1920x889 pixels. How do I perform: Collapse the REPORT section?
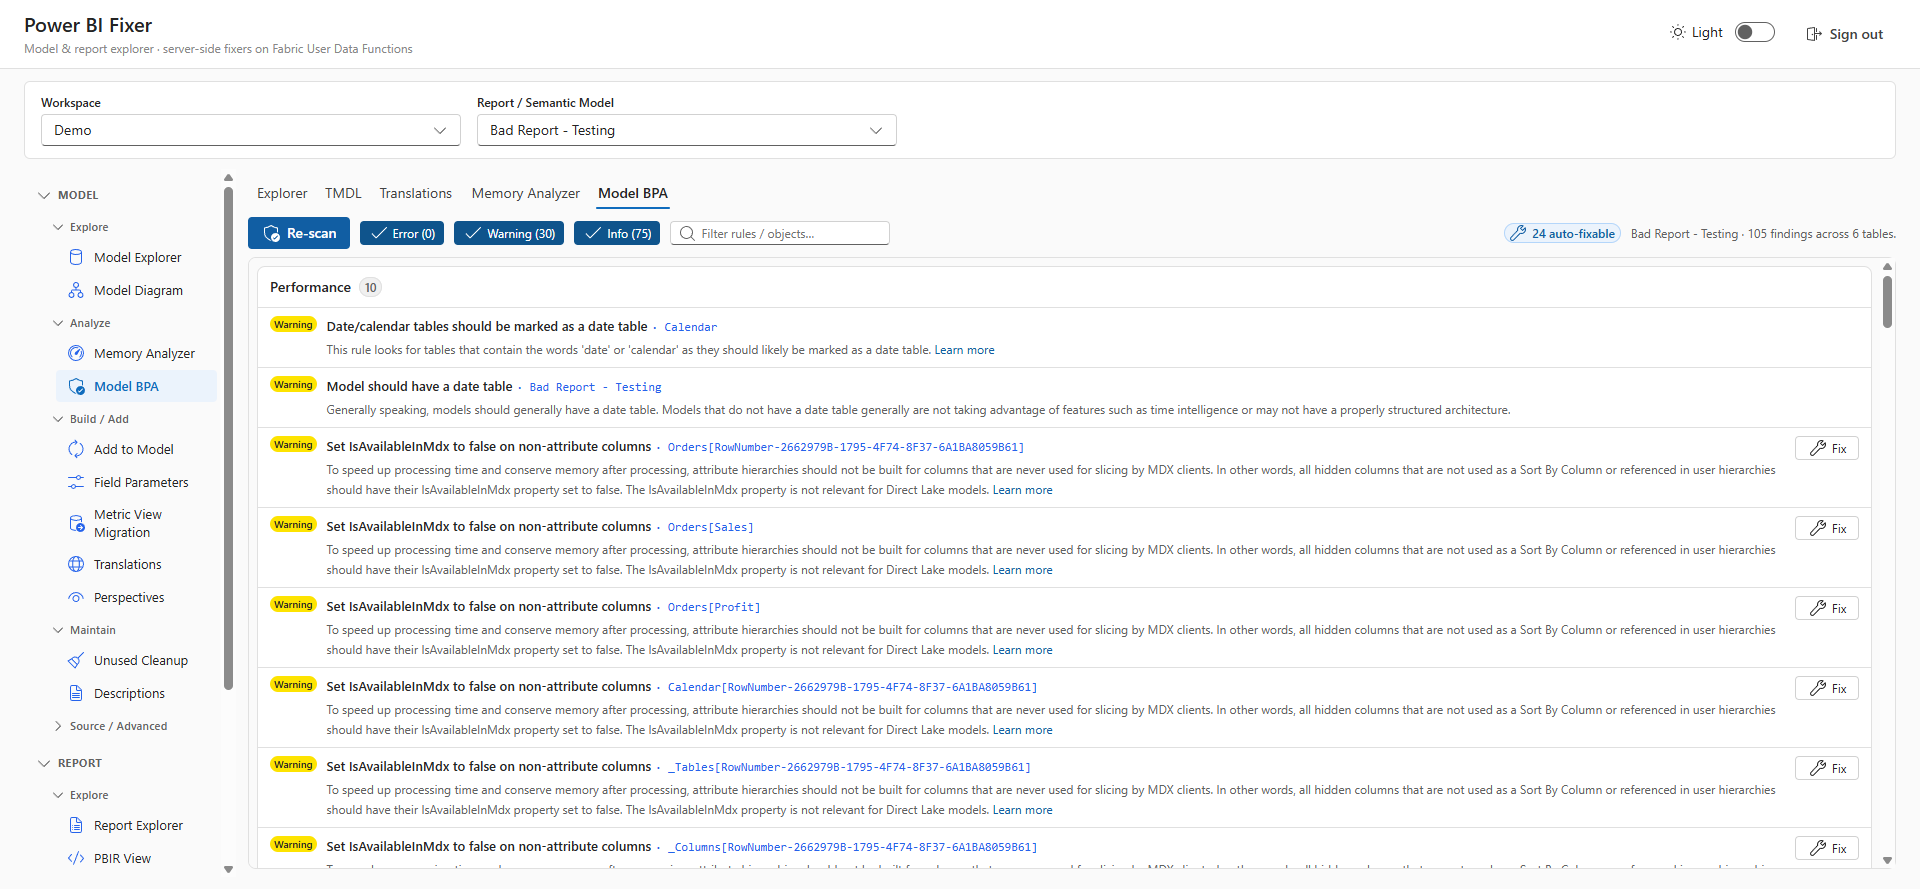[x=44, y=764]
